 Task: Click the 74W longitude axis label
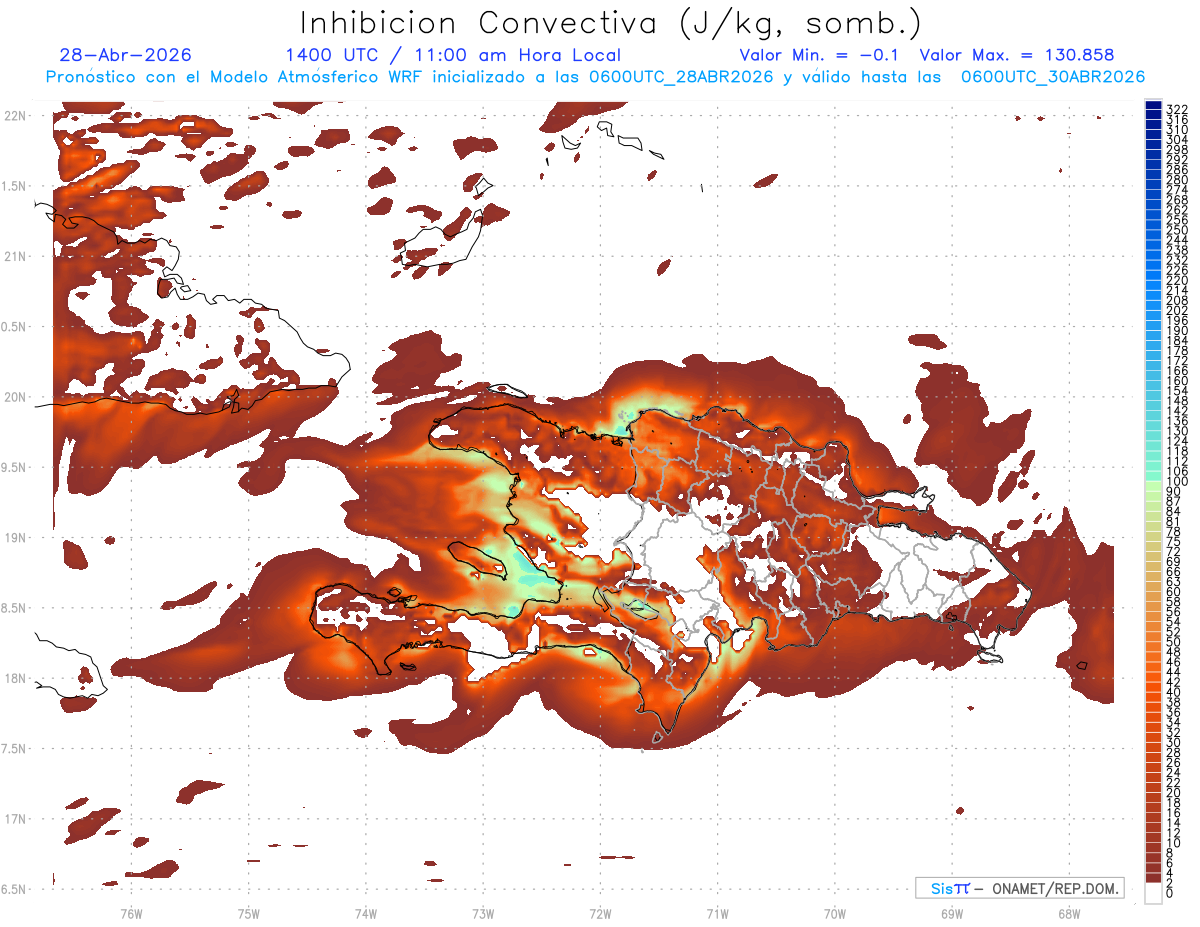(365, 913)
